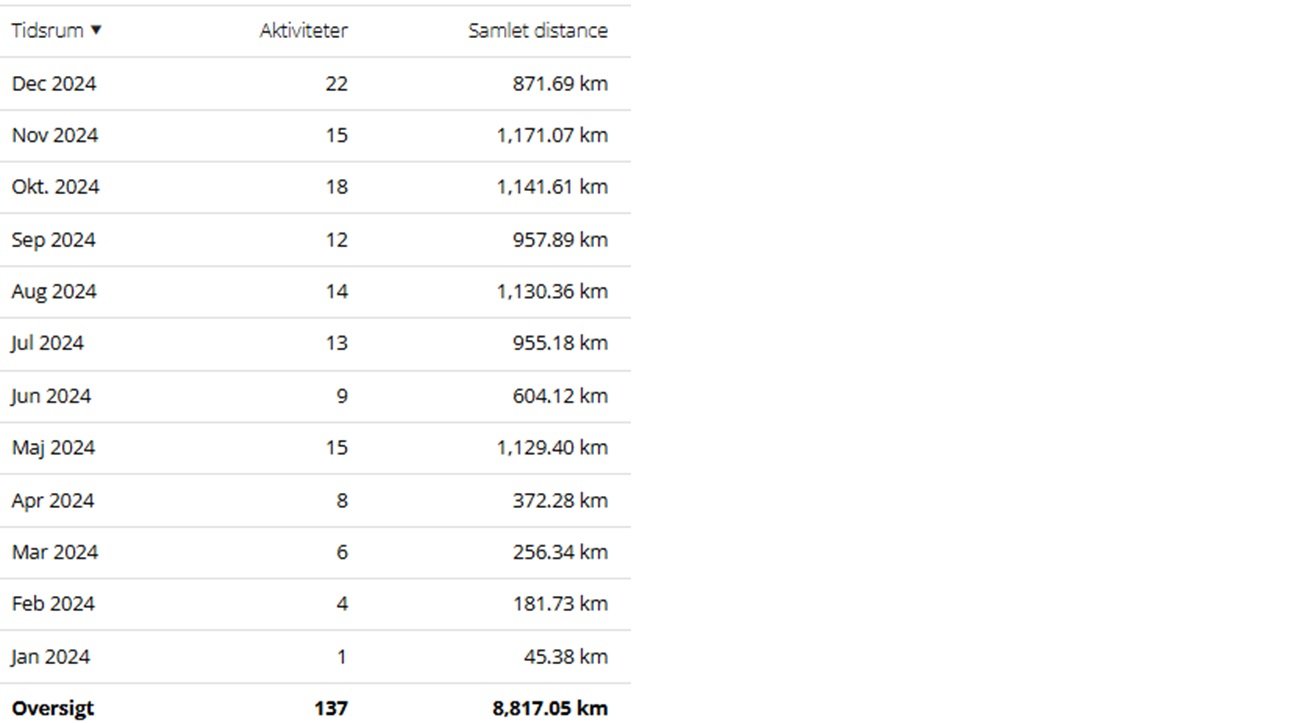Sort by Samlet distance column header

(537, 30)
